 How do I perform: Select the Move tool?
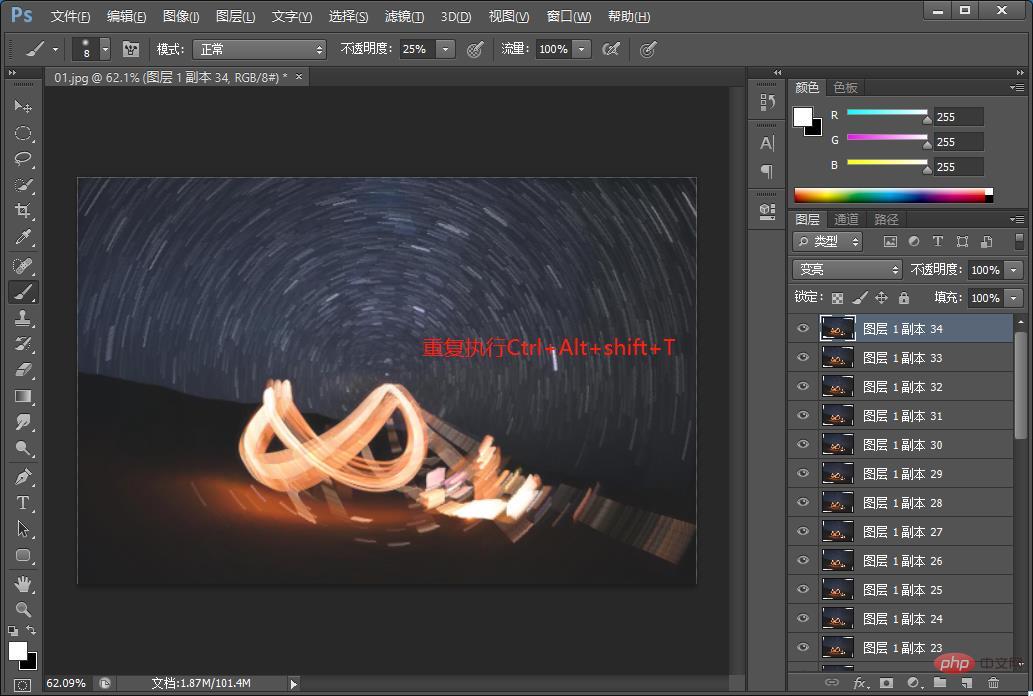[23, 106]
